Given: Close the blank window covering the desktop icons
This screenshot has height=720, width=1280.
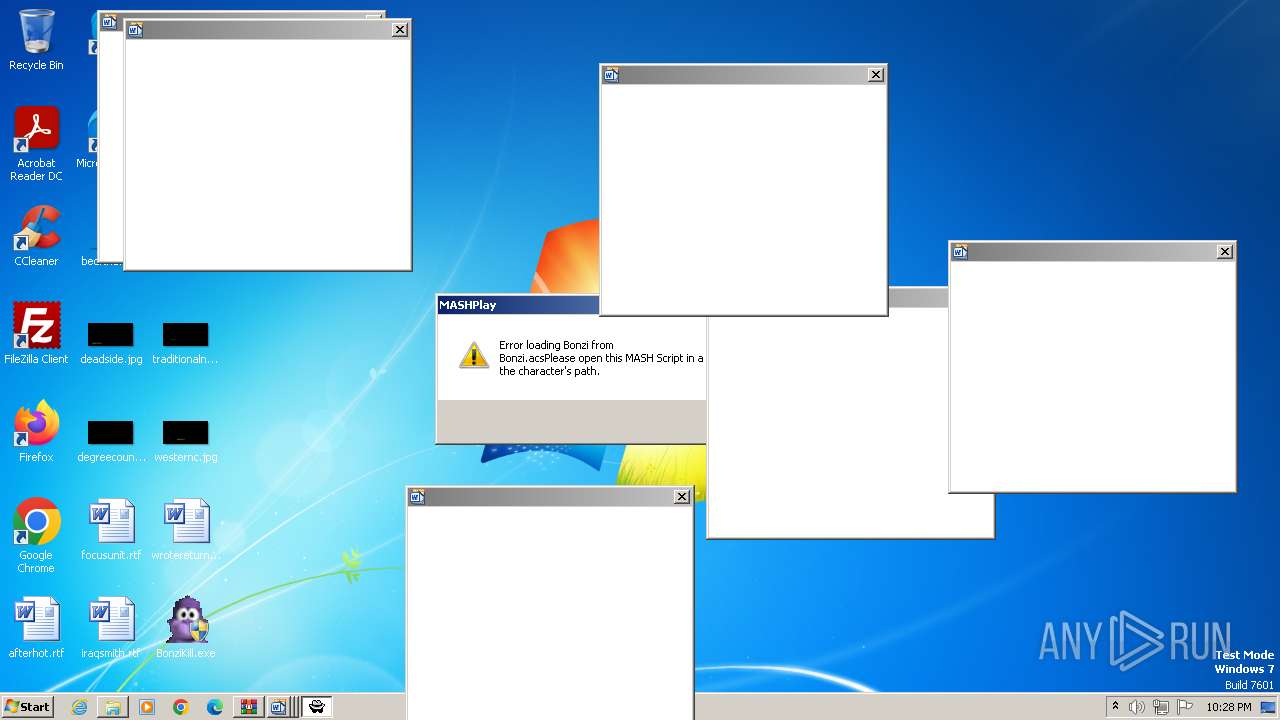Looking at the screenshot, I should [x=400, y=30].
